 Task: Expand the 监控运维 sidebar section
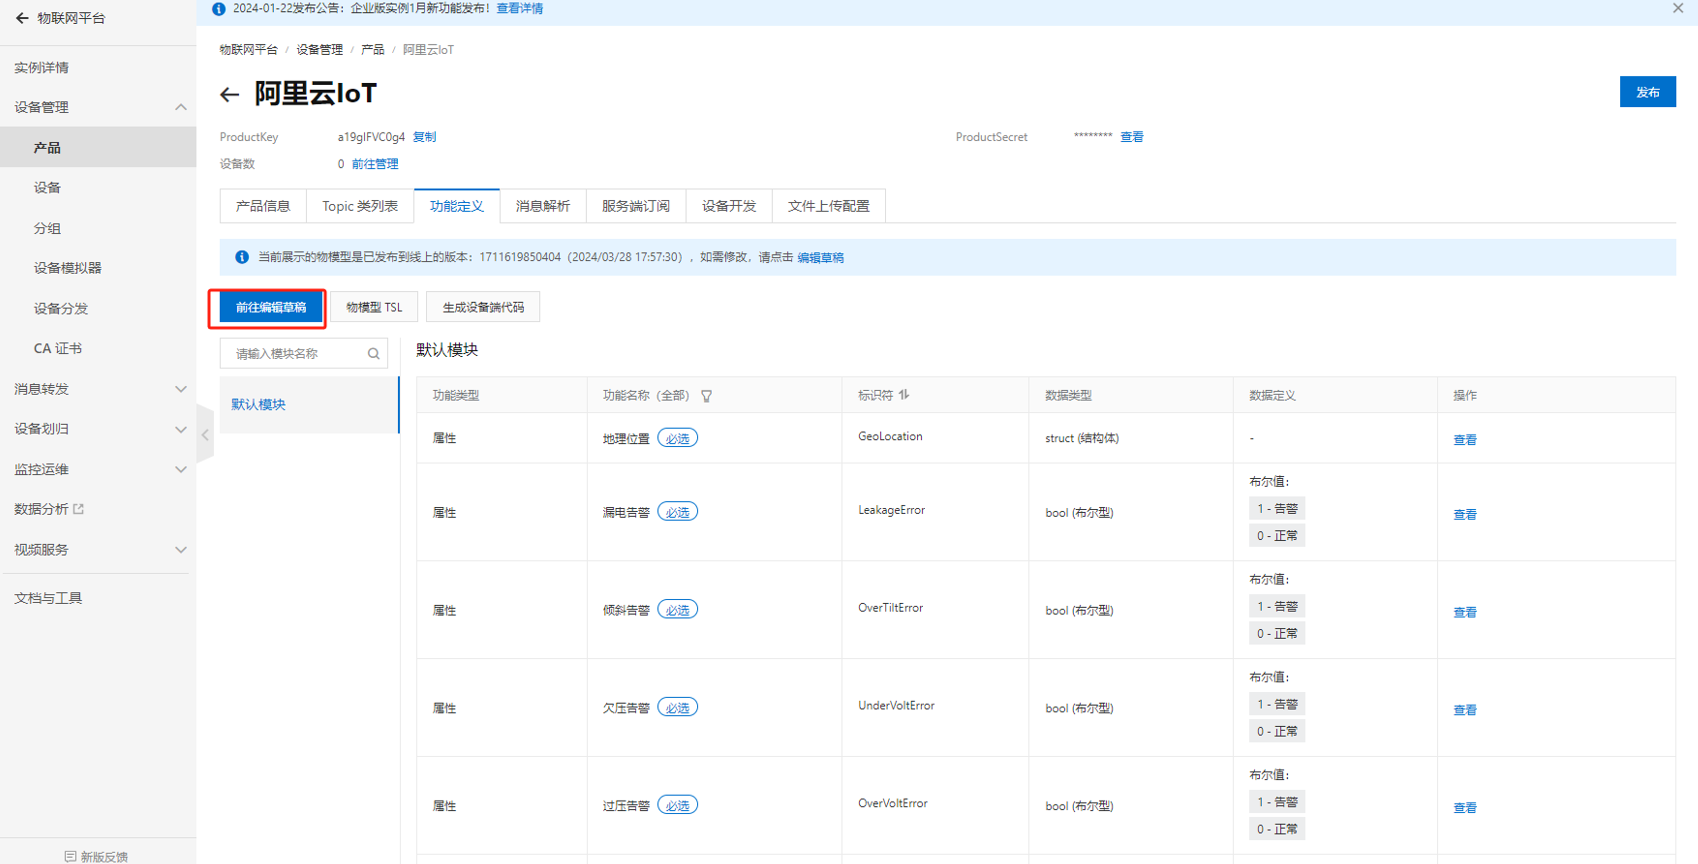(x=181, y=469)
